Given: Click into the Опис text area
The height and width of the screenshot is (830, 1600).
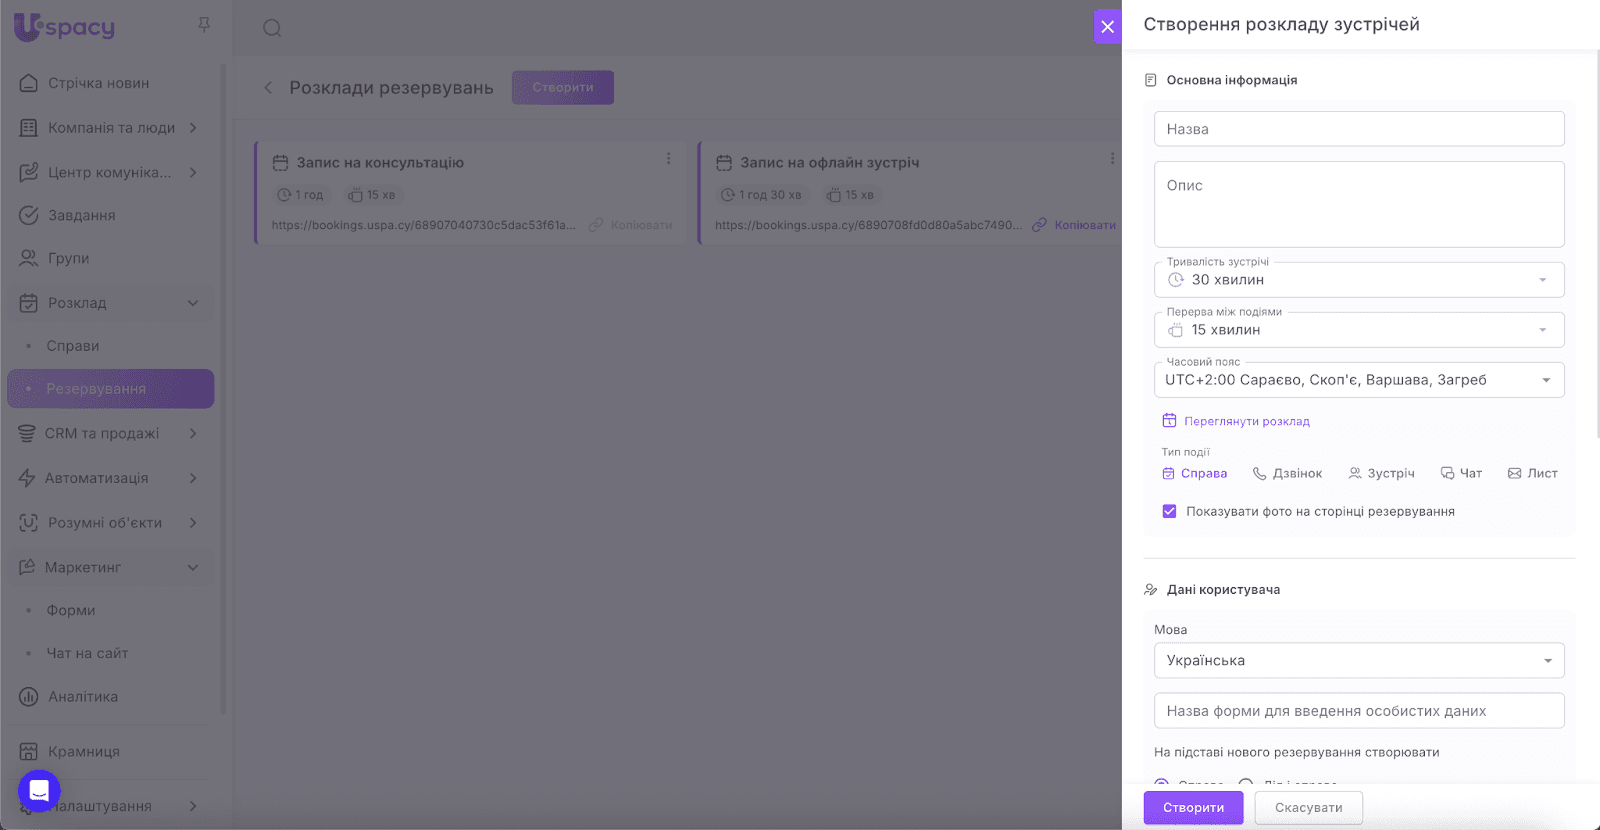Looking at the screenshot, I should (1359, 205).
